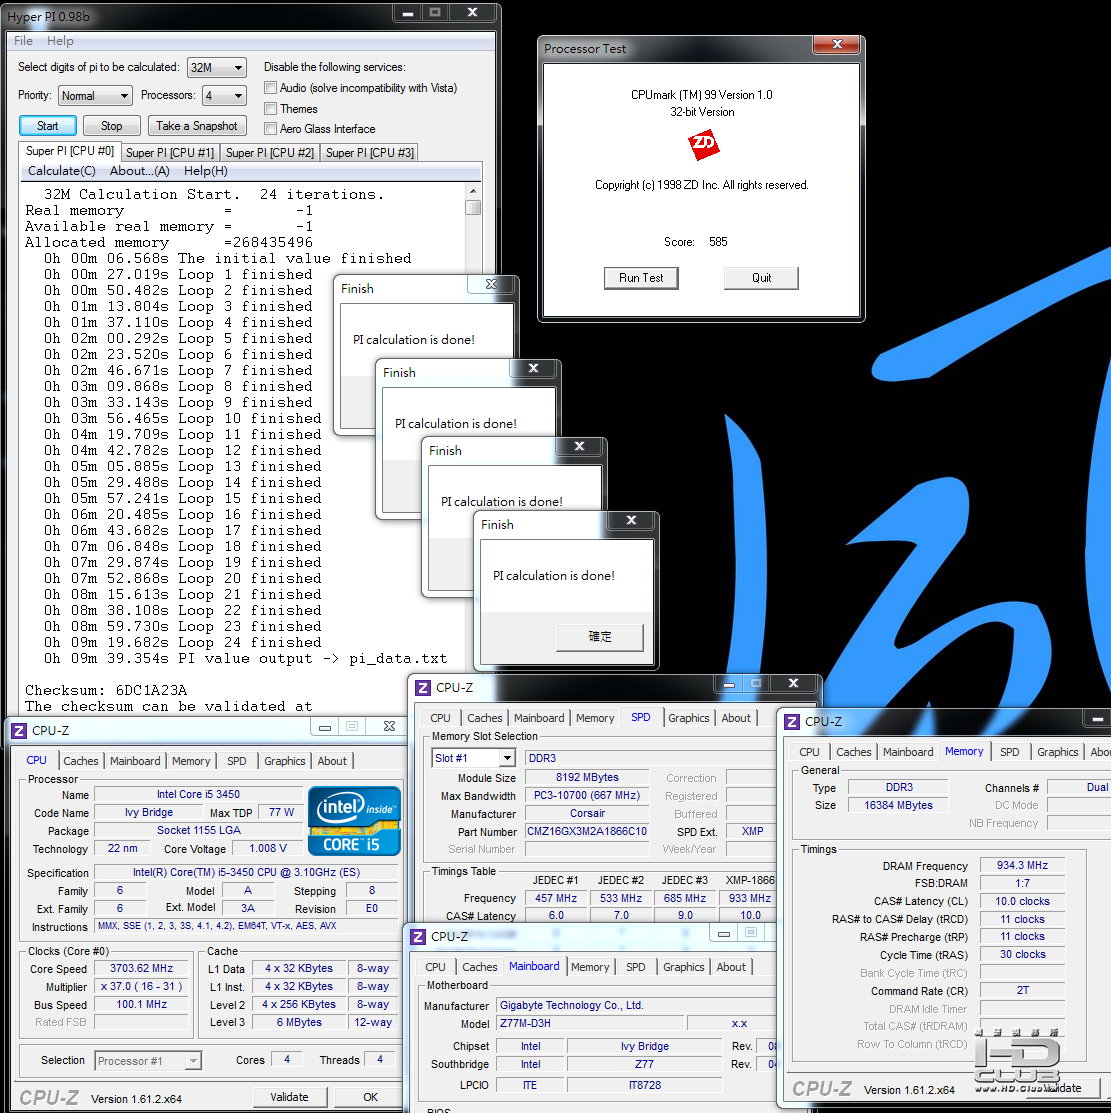This screenshot has width=1111, height=1113.
Task: Click the Stop button in Hyper PI
Action: (111, 126)
